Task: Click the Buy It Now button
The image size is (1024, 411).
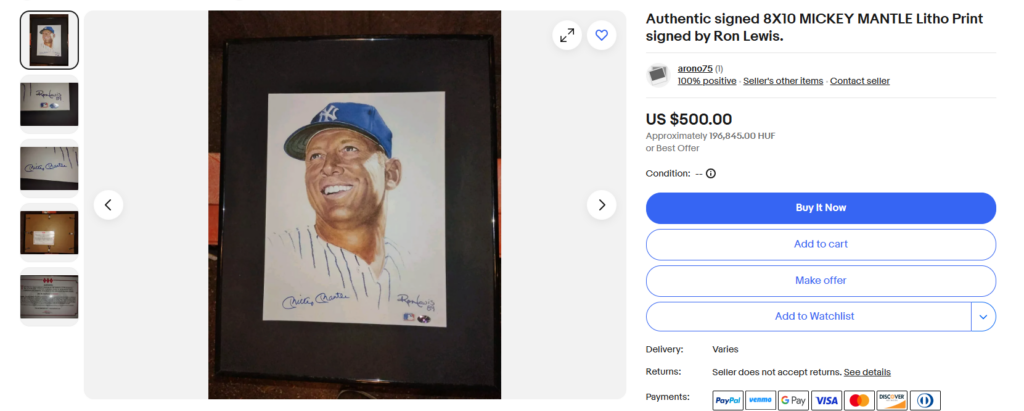Action: click(x=821, y=208)
